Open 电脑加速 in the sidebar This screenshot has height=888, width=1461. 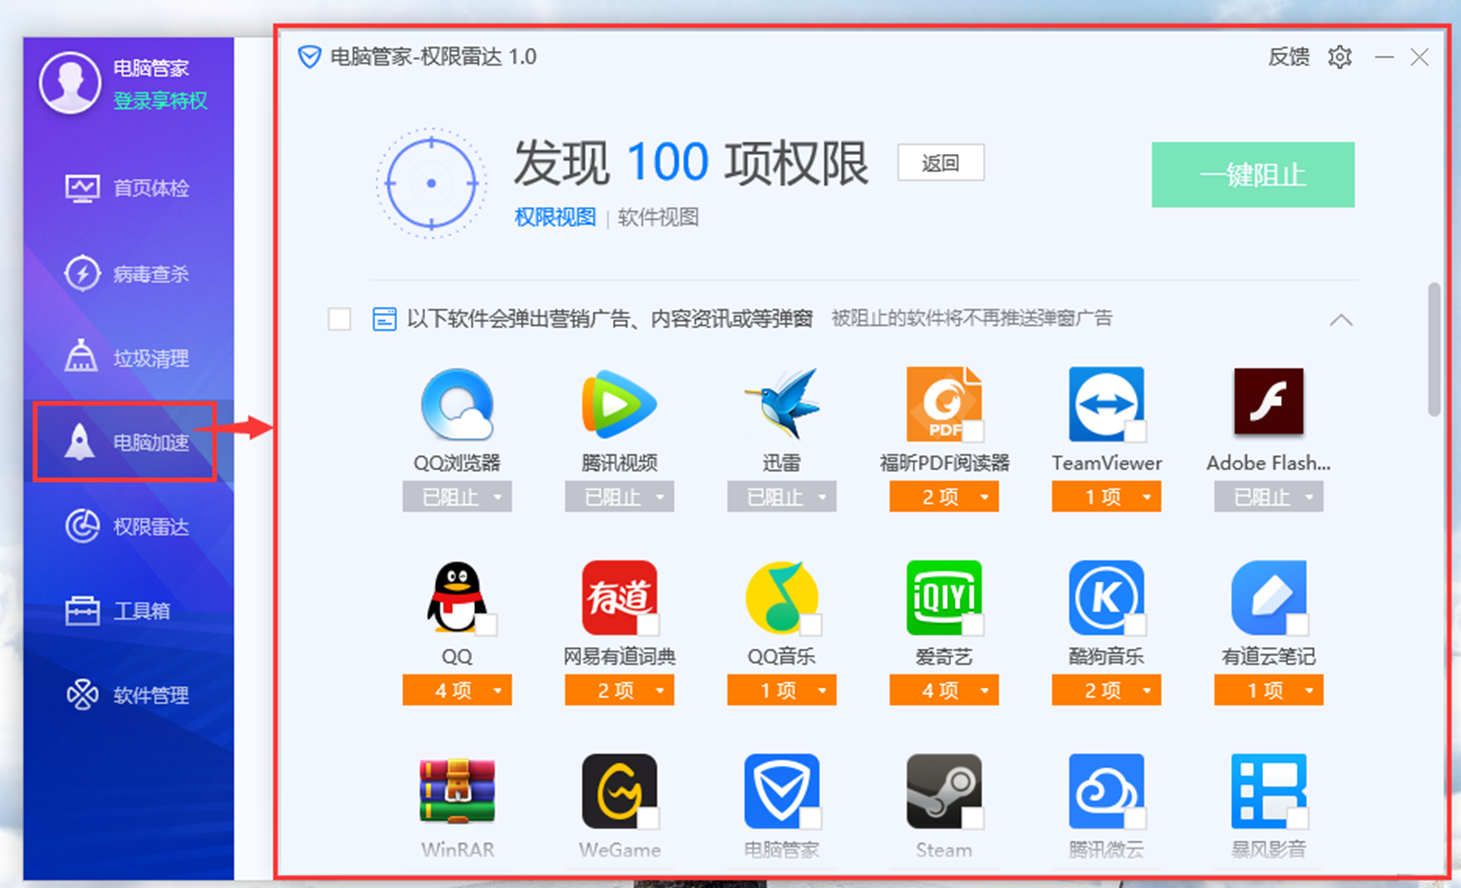(x=125, y=442)
